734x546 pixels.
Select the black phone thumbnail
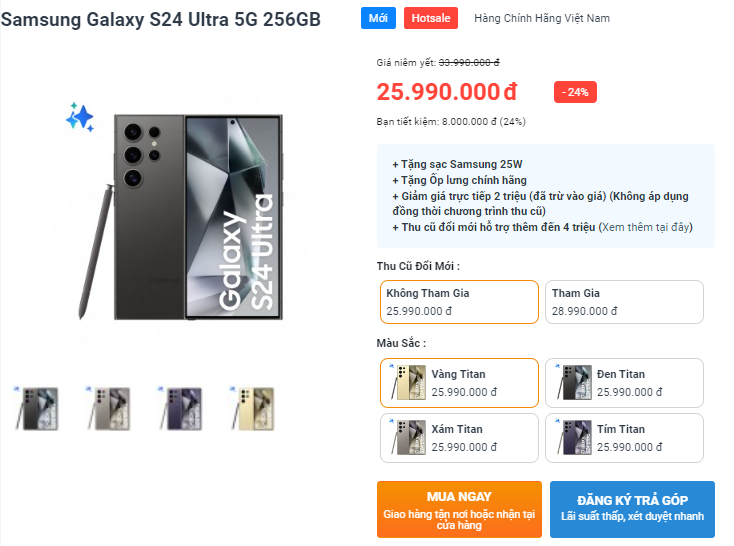point(38,408)
